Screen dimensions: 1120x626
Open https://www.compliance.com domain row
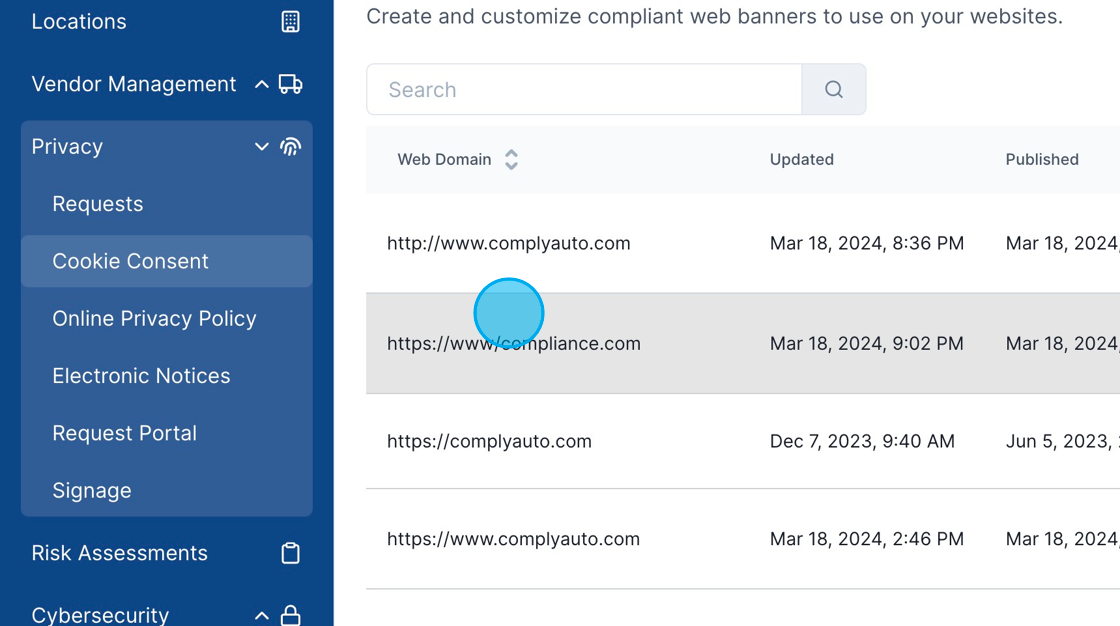[x=743, y=343]
